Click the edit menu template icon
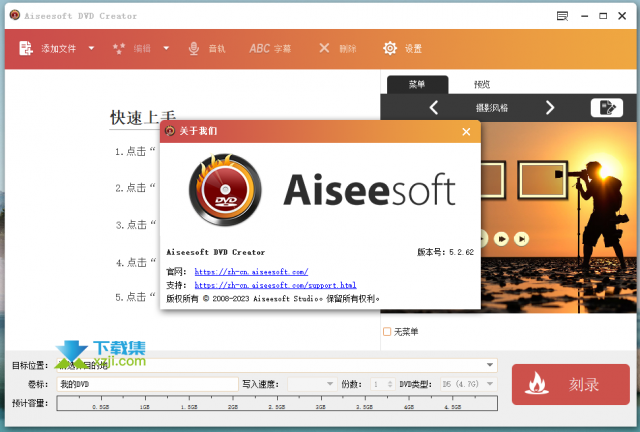640x432 pixels. (607, 108)
